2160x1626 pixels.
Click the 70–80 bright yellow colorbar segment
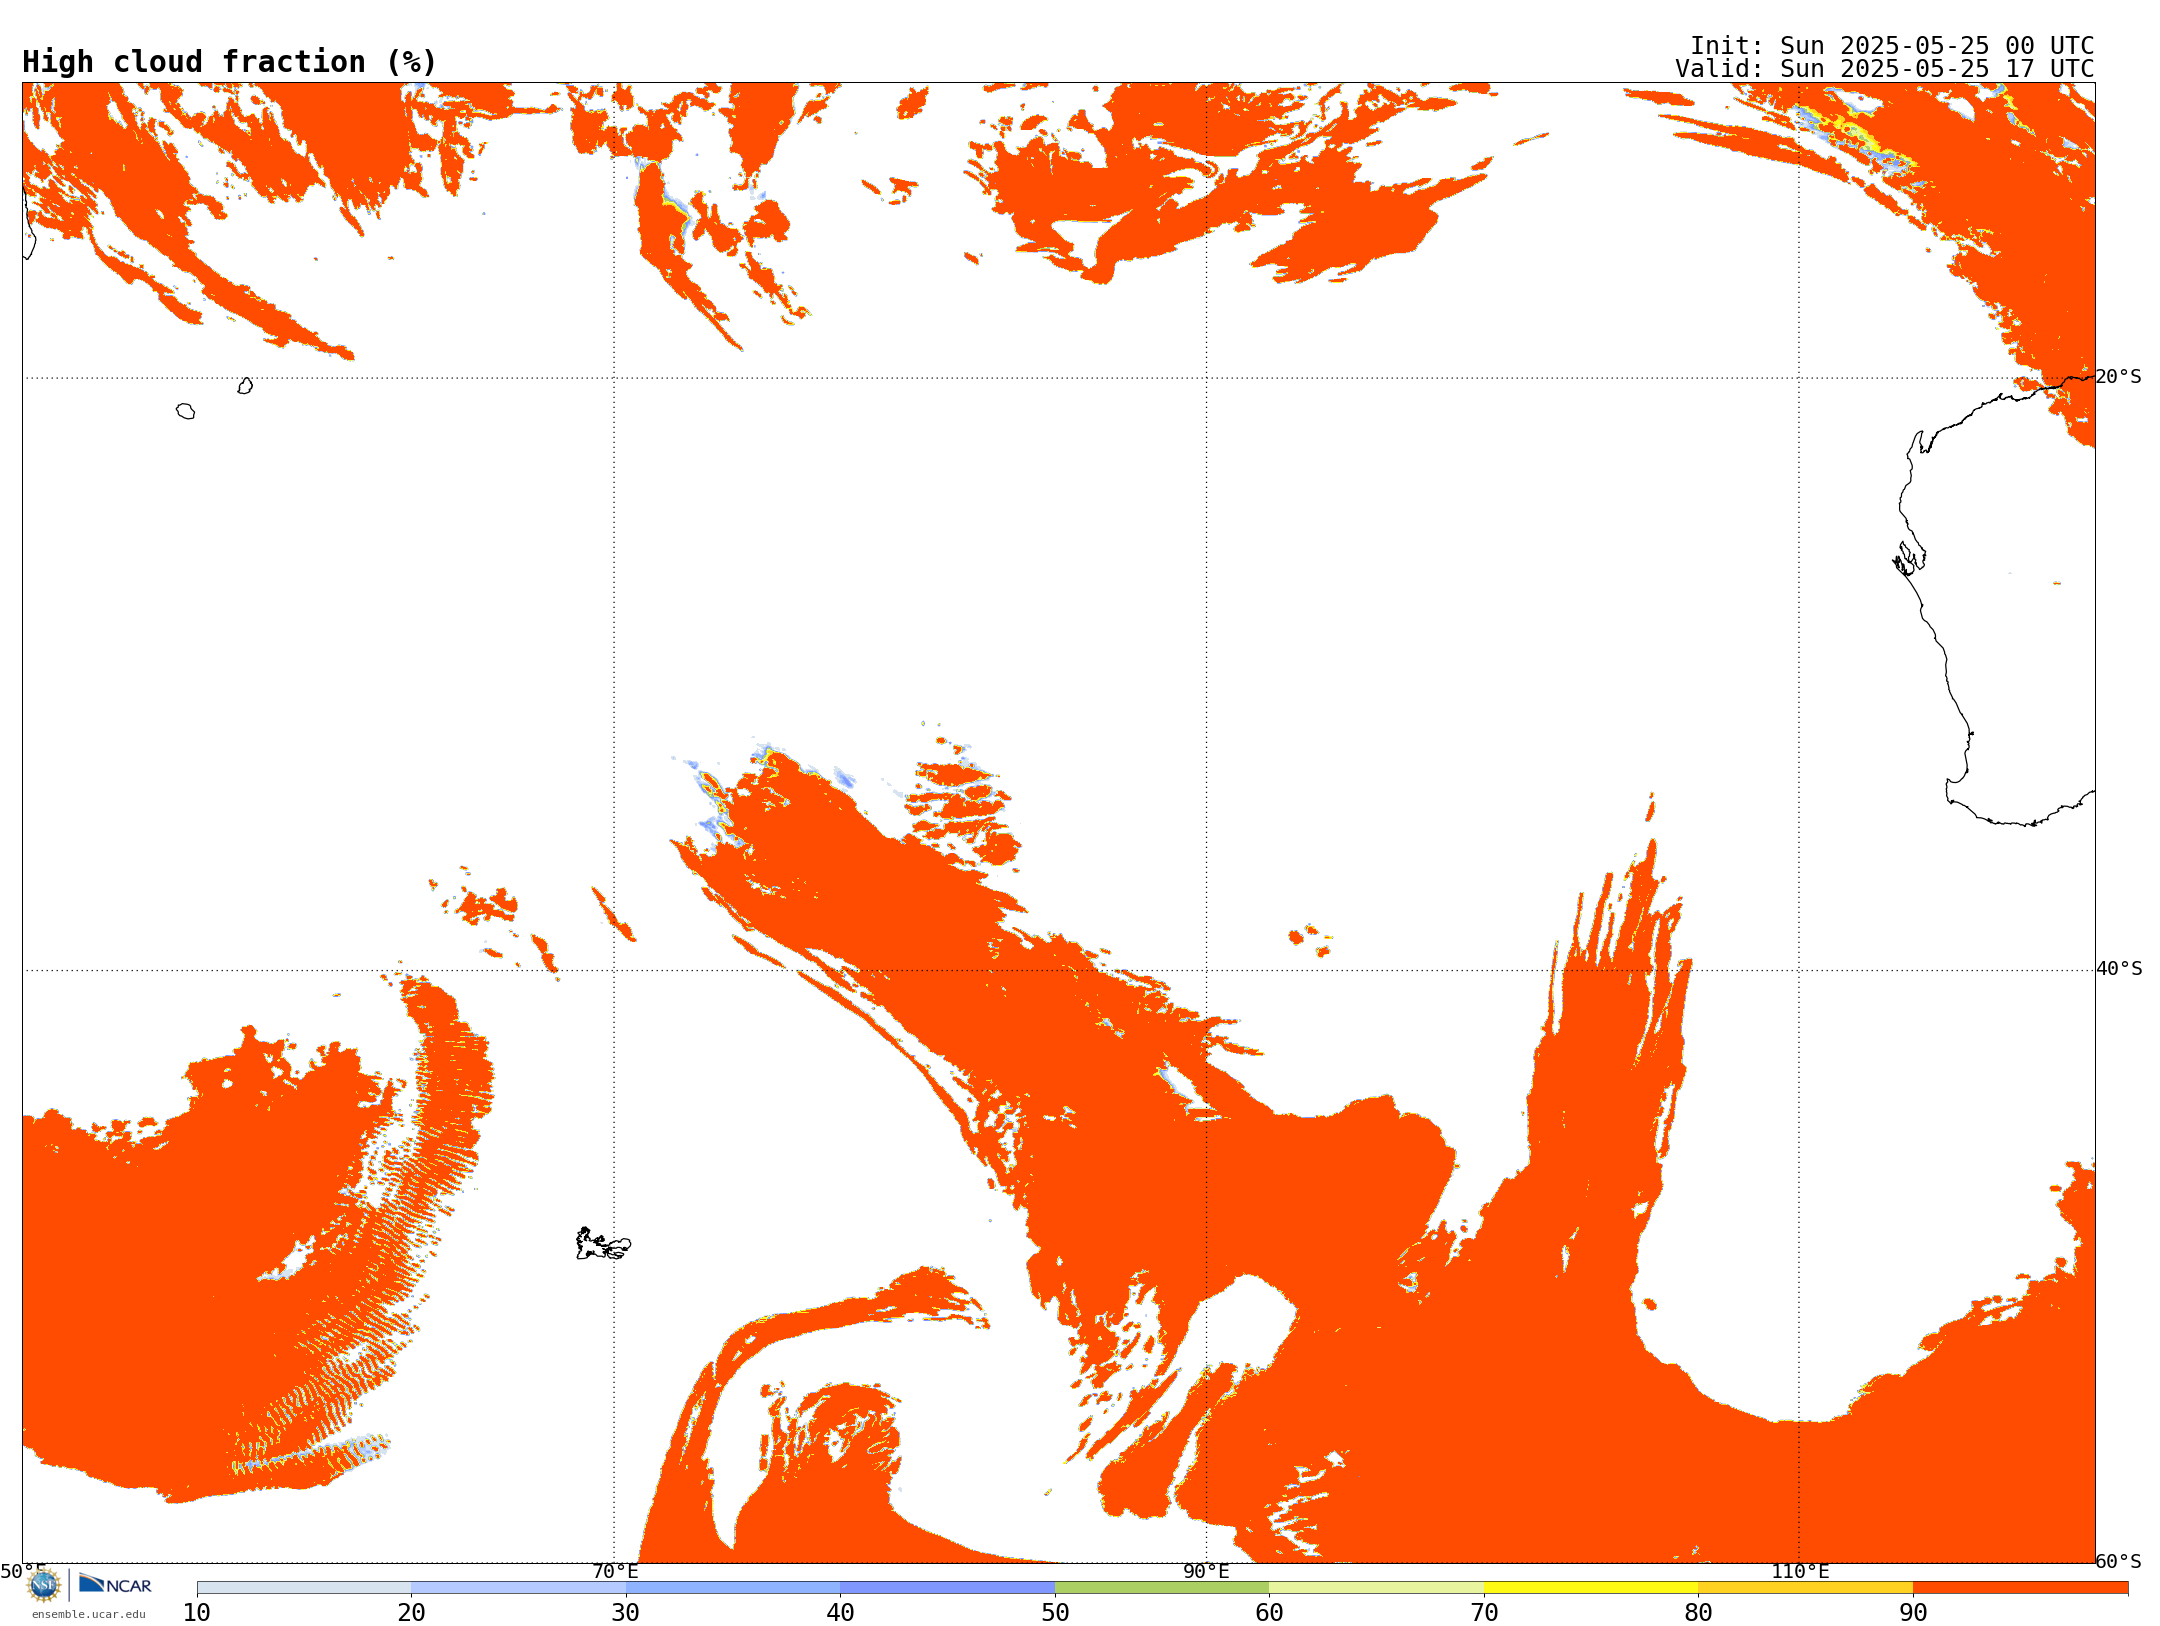pyautogui.click(x=1591, y=1588)
